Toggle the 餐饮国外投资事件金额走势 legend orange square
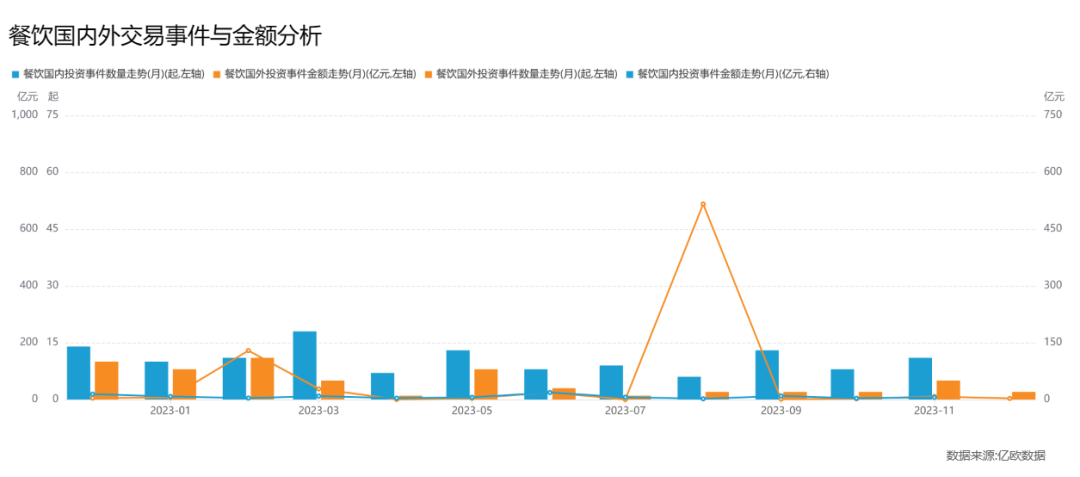 click(x=217, y=74)
